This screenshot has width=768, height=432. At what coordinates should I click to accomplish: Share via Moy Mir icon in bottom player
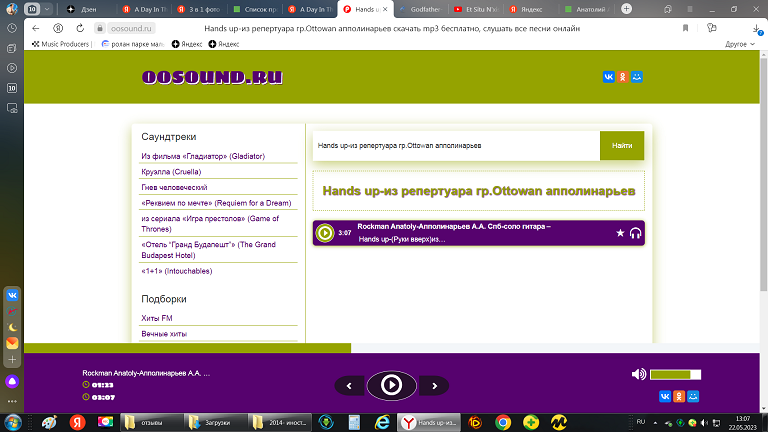pyautogui.click(x=693, y=396)
